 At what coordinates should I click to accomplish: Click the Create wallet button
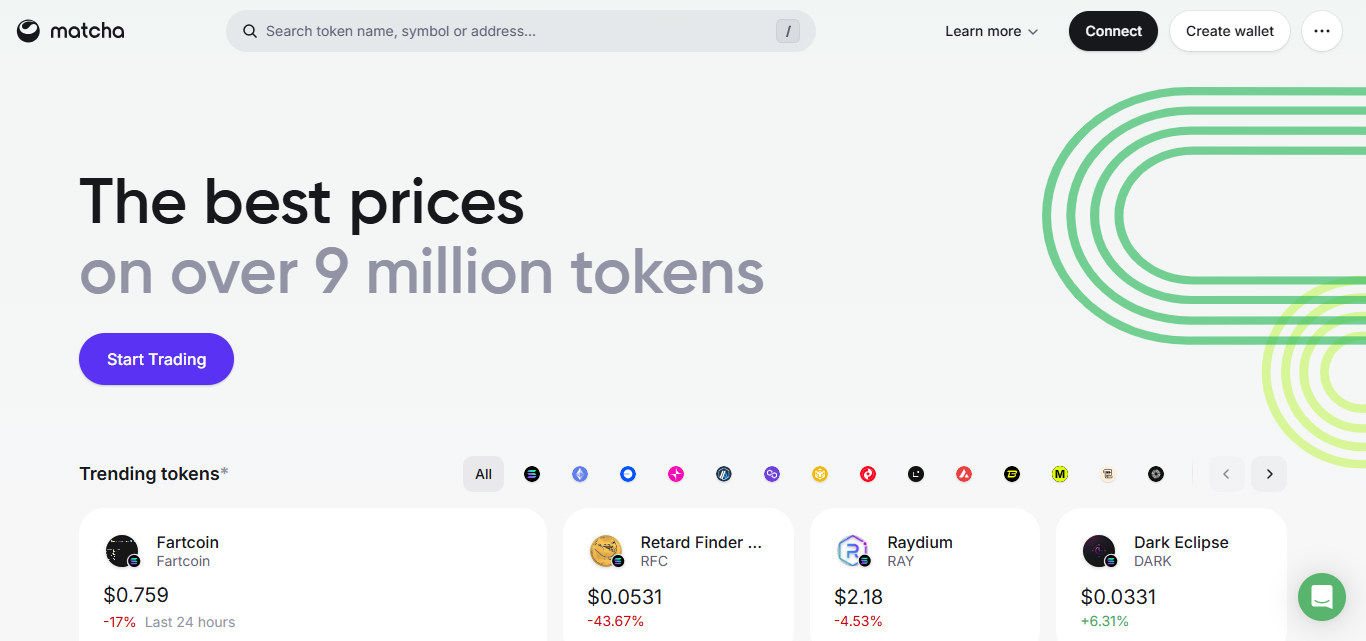1229,31
